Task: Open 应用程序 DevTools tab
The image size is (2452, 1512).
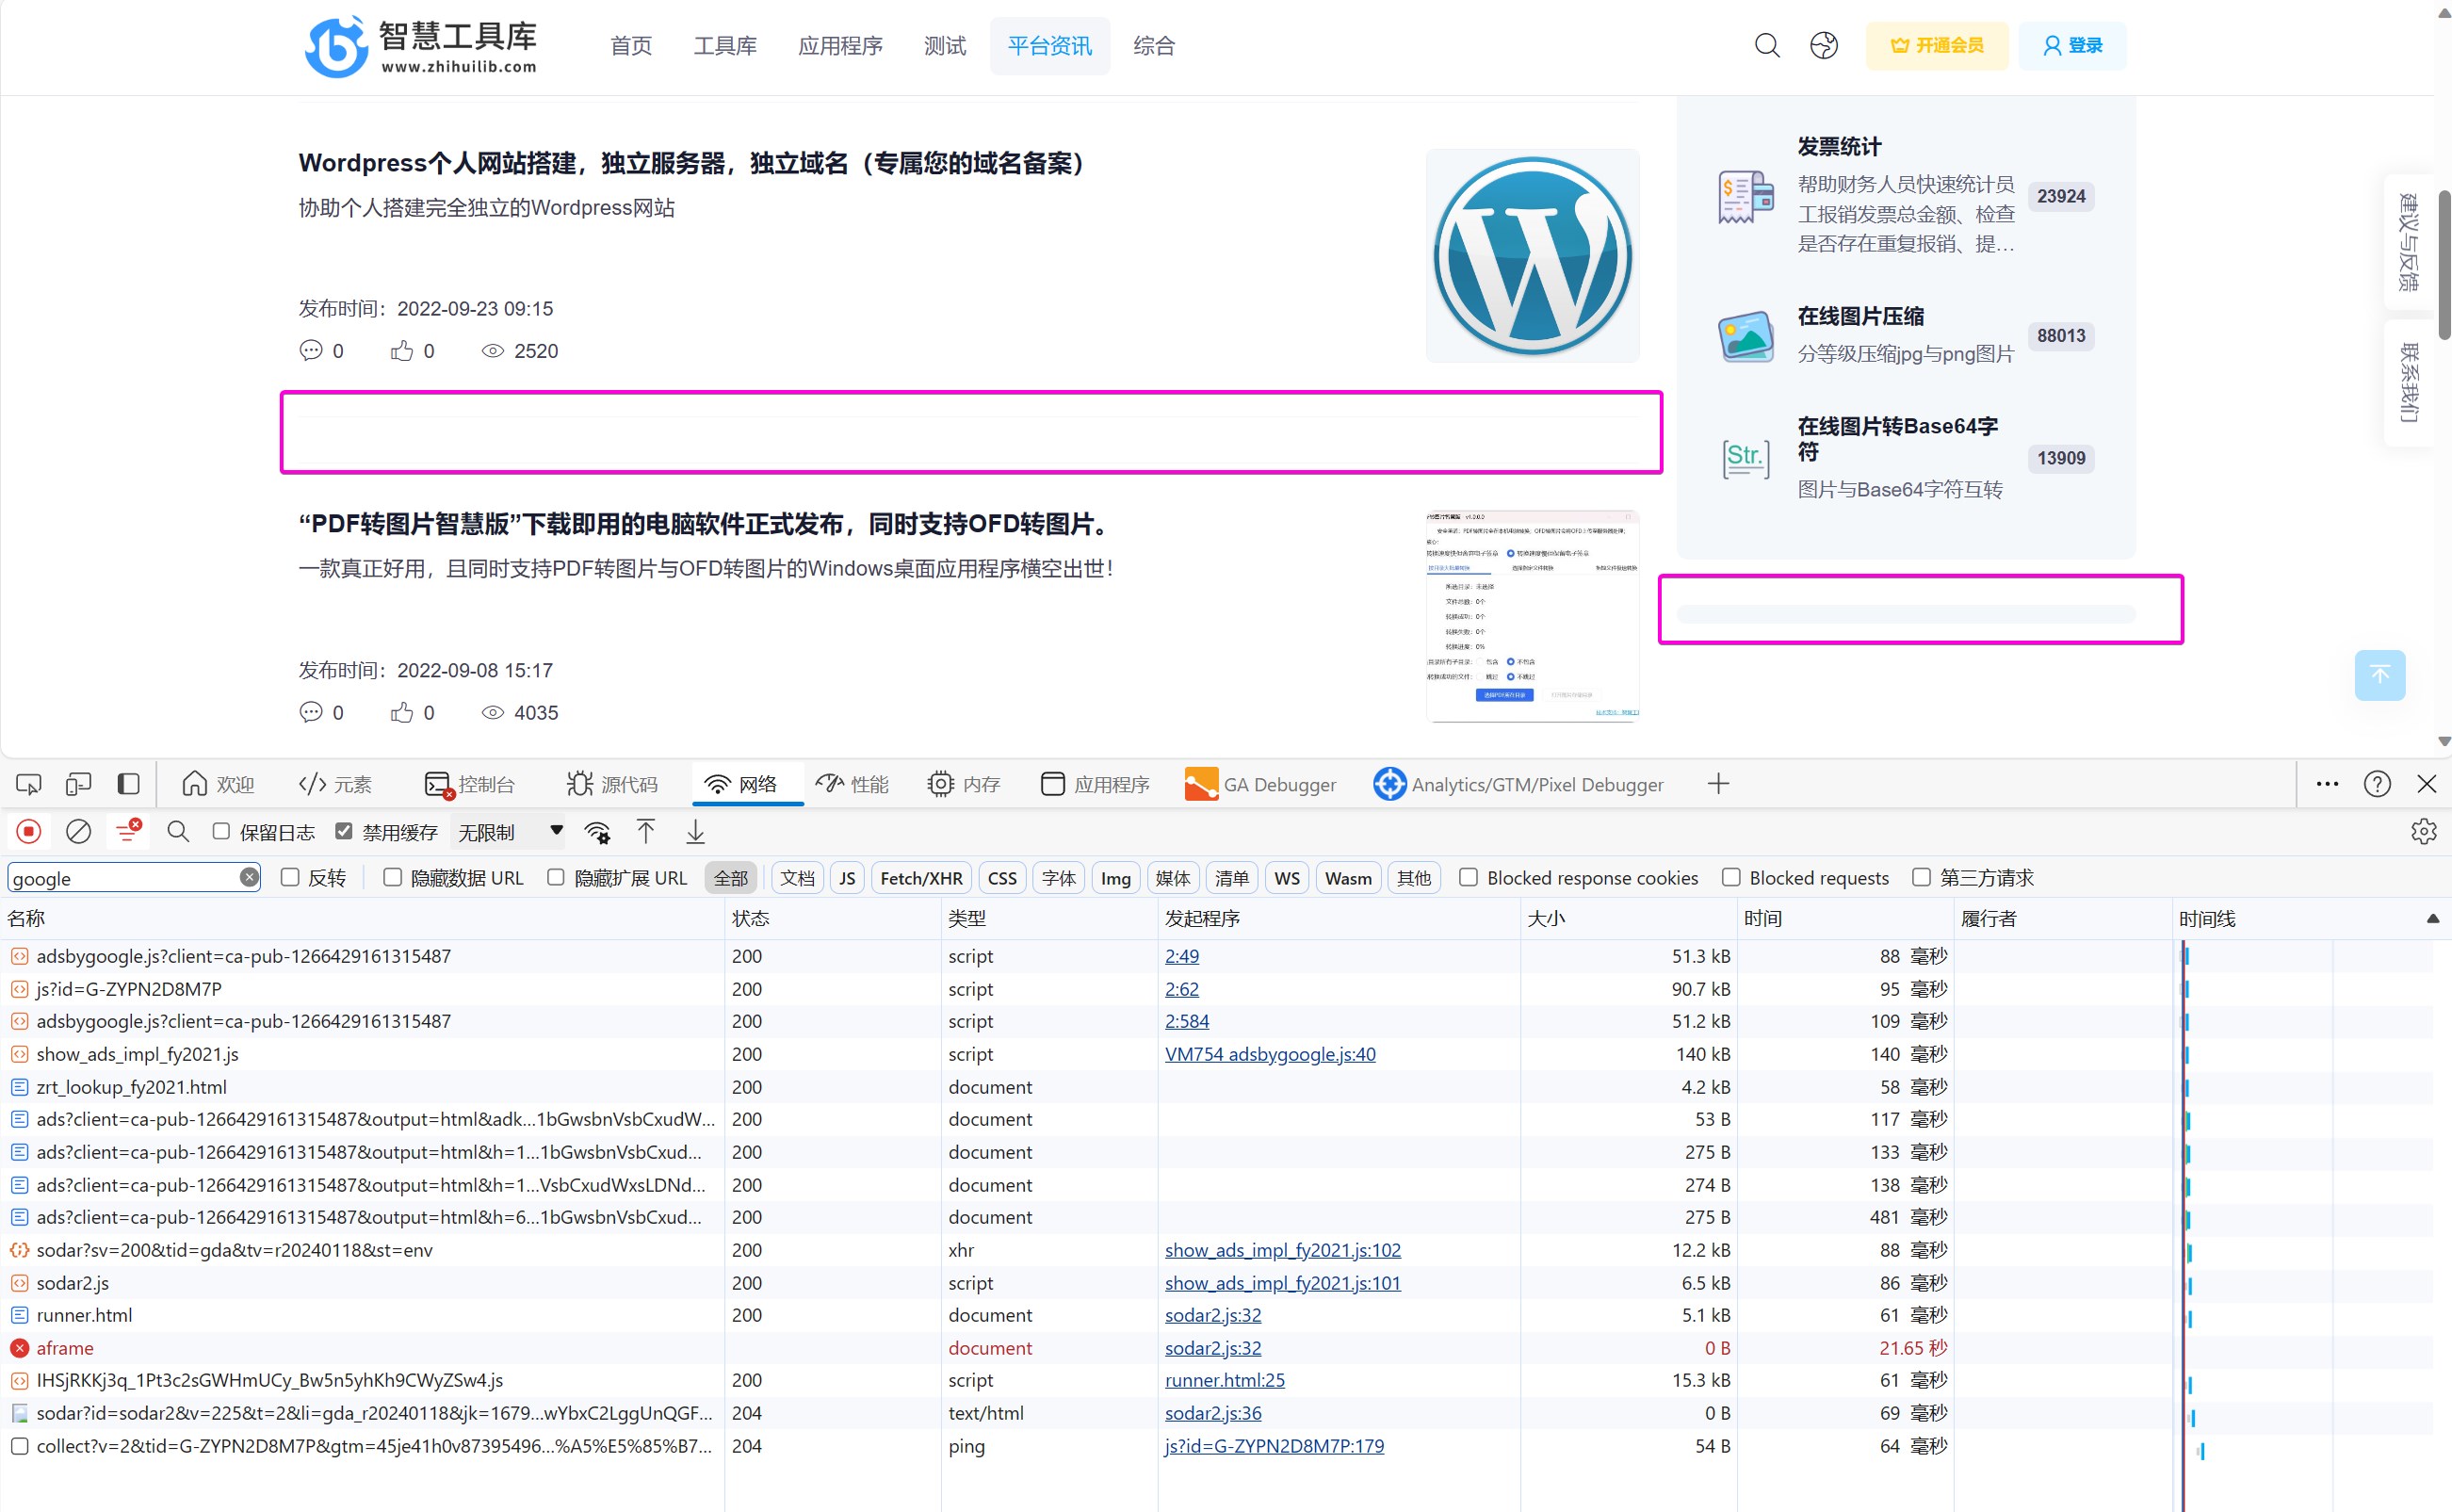Action: point(1095,784)
